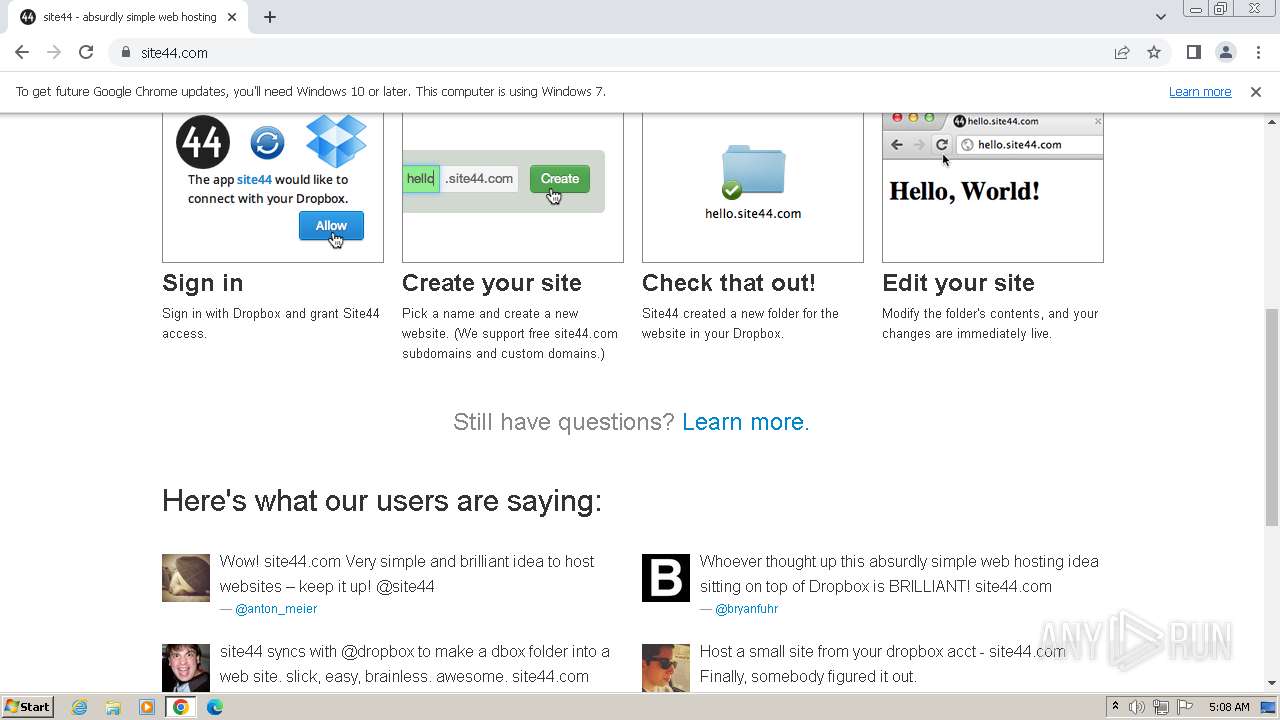Launch Internet Explorer from taskbar

(x=80, y=707)
